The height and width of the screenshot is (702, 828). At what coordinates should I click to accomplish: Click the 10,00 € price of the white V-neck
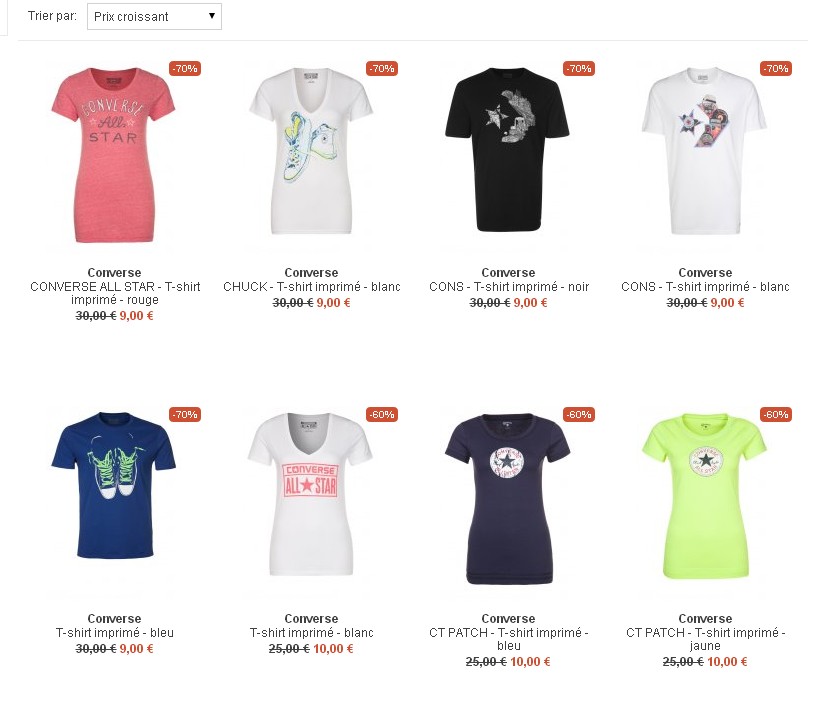(x=333, y=649)
